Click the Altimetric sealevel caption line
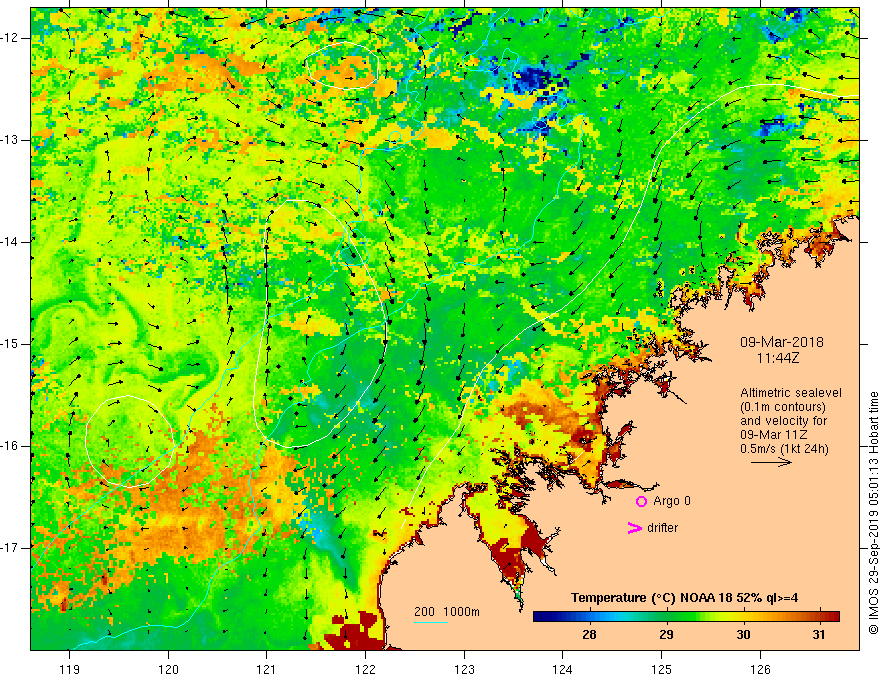Image resolution: width=880 pixels, height=680 pixels. pyautogui.click(x=791, y=393)
